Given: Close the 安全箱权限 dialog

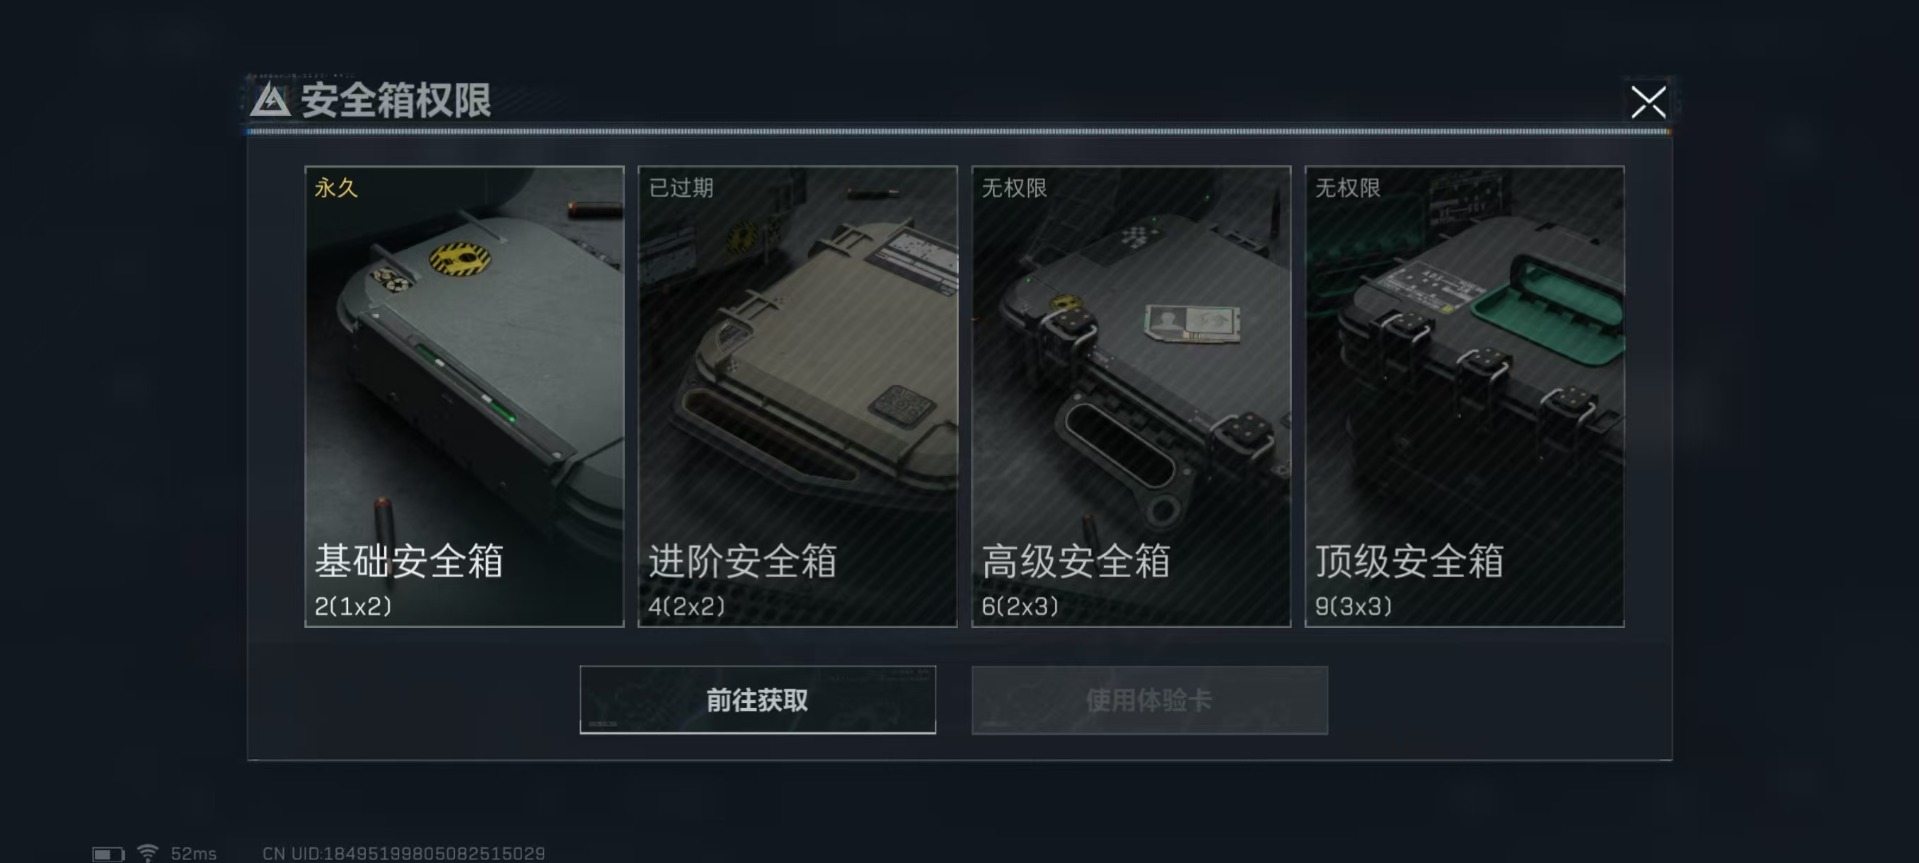Looking at the screenshot, I should pos(1648,101).
